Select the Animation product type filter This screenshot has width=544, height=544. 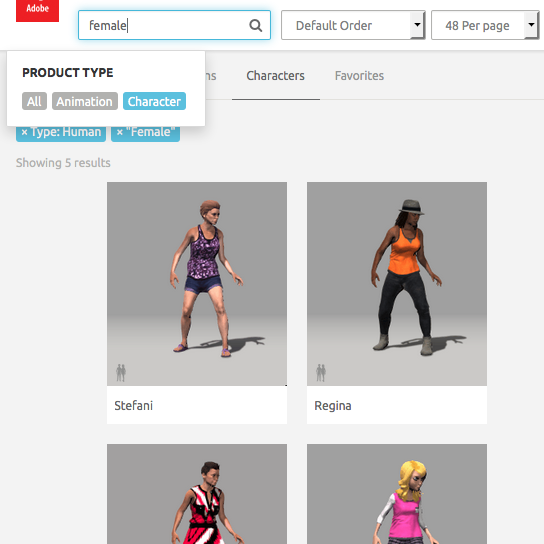pyautogui.click(x=85, y=101)
